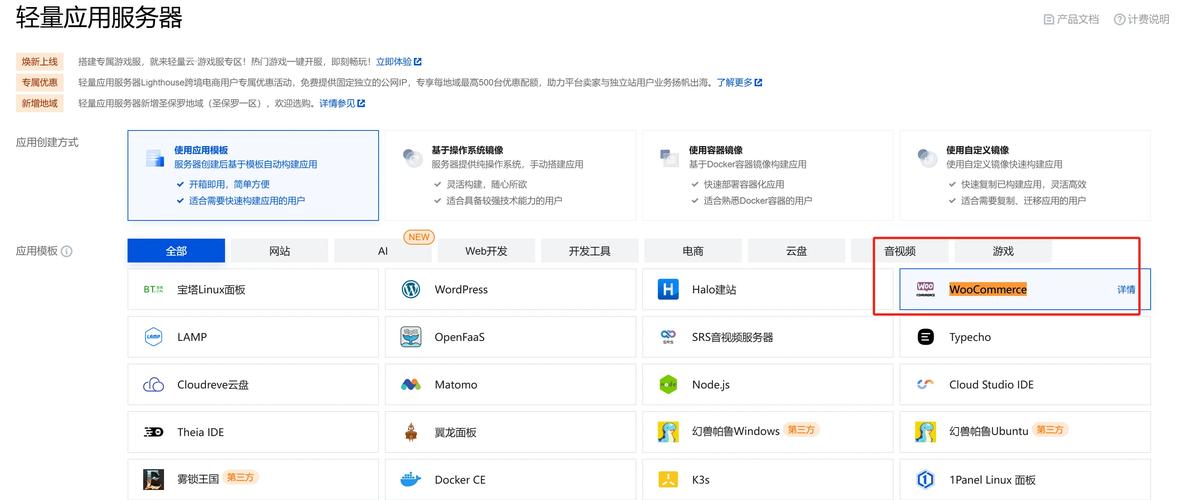Screen dimensions: 1180x500
Task: Open the AI template tab
Action: pos(383,251)
